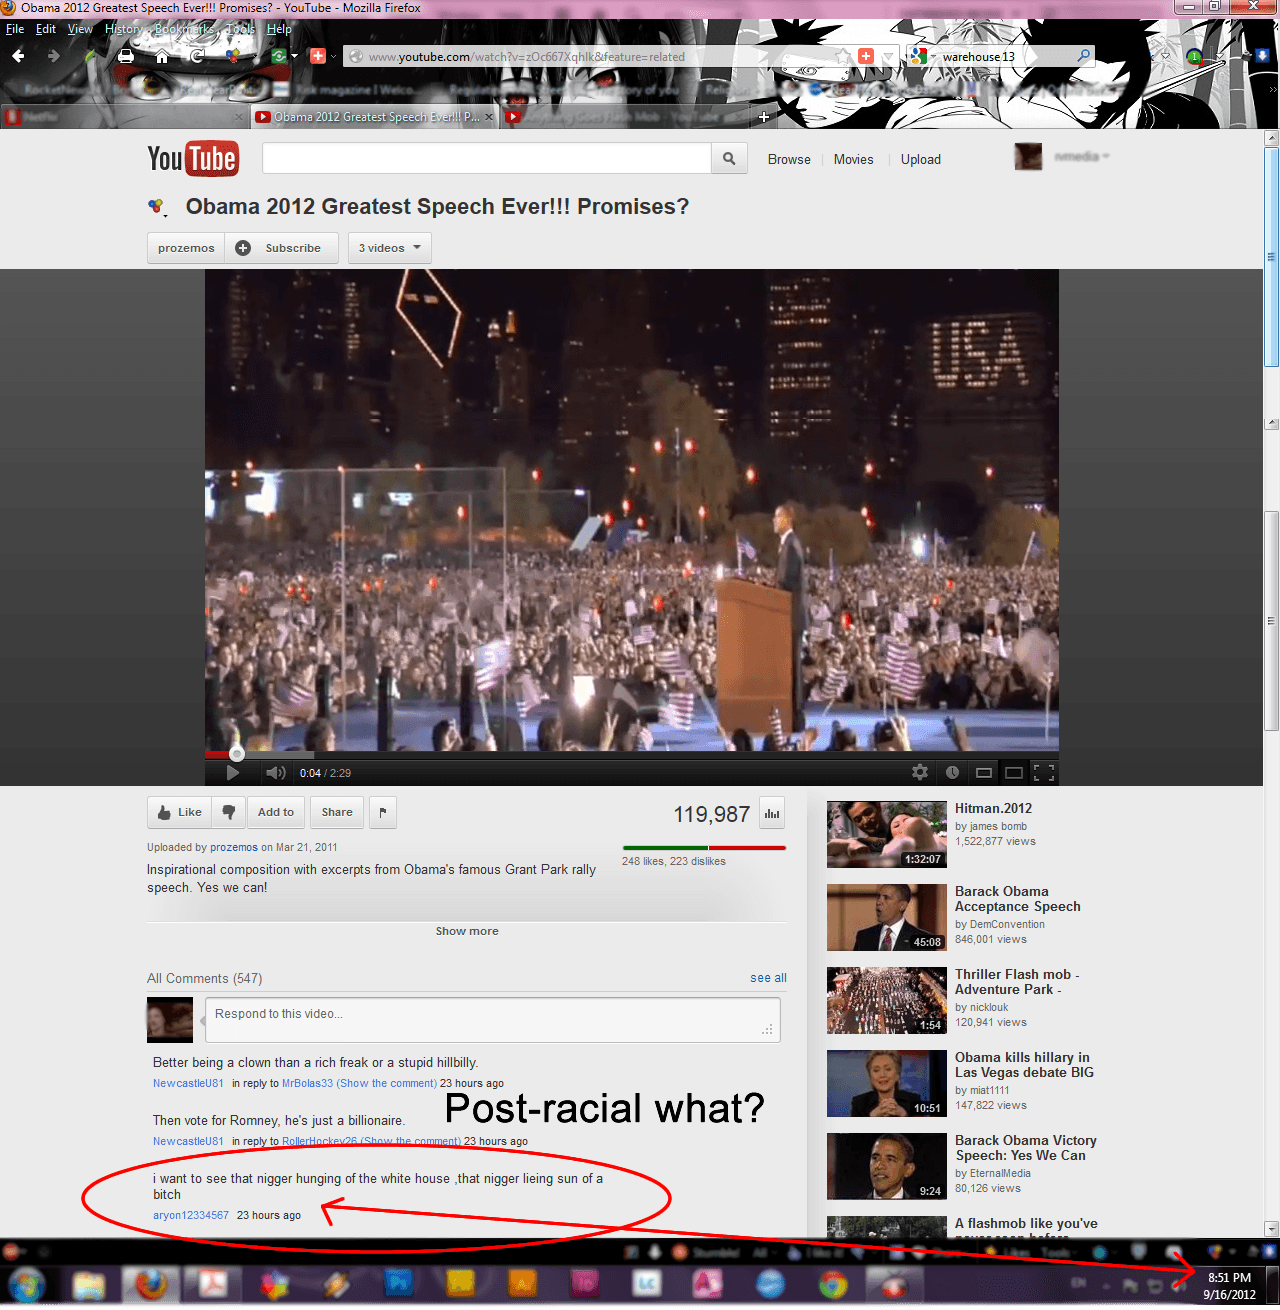
Task: Open the File menu
Action: click(x=15, y=29)
